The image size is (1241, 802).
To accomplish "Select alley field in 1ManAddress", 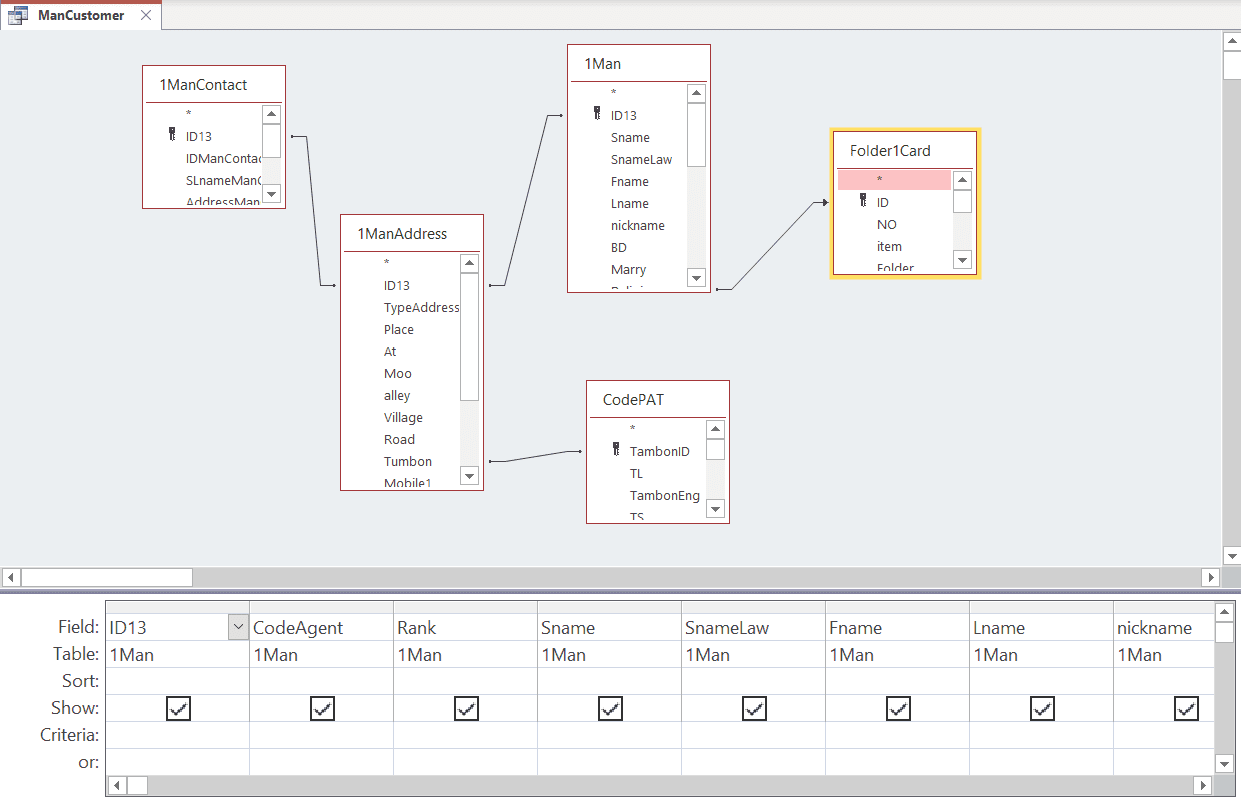I will 397,395.
